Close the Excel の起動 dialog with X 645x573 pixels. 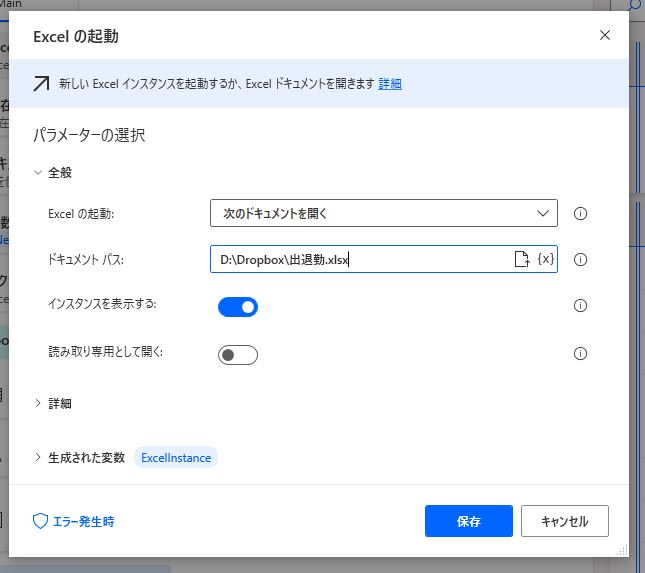click(x=605, y=35)
